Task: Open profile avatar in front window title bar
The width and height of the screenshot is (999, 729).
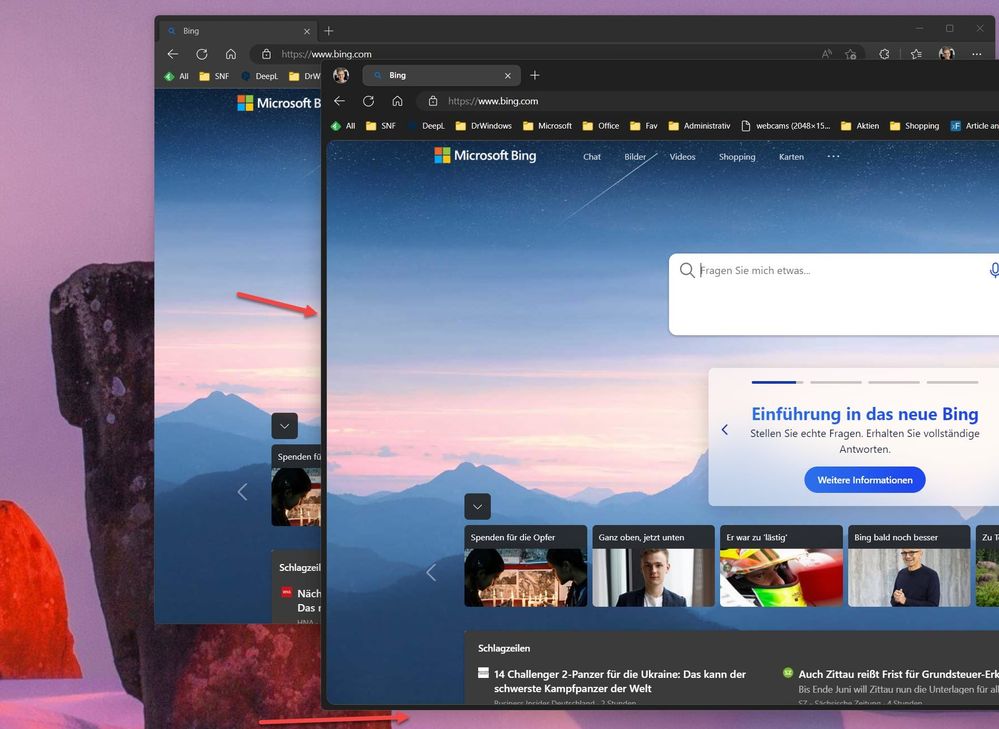Action: coord(341,75)
